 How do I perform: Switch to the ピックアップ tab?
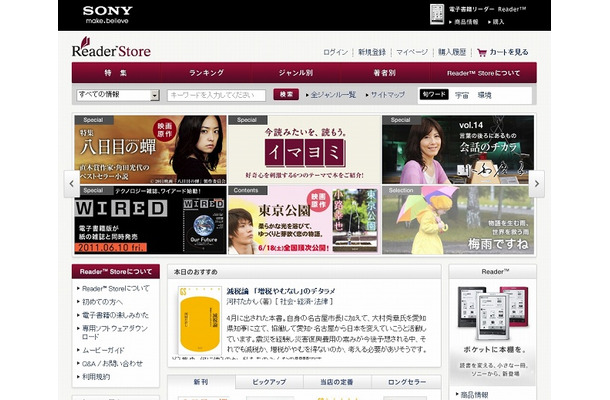pos(269,382)
